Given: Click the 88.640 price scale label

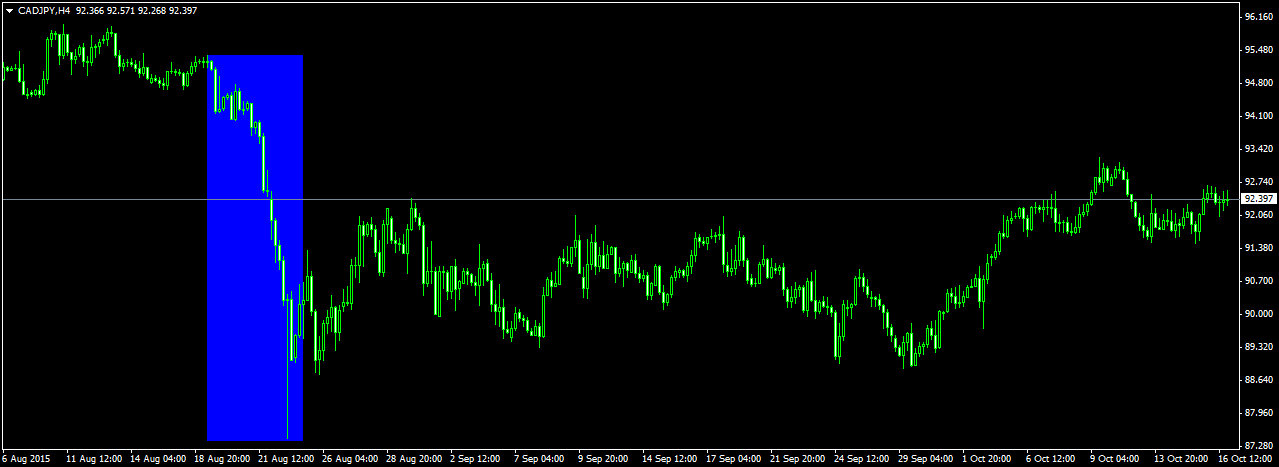Looking at the screenshot, I should tap(1257, 380).
